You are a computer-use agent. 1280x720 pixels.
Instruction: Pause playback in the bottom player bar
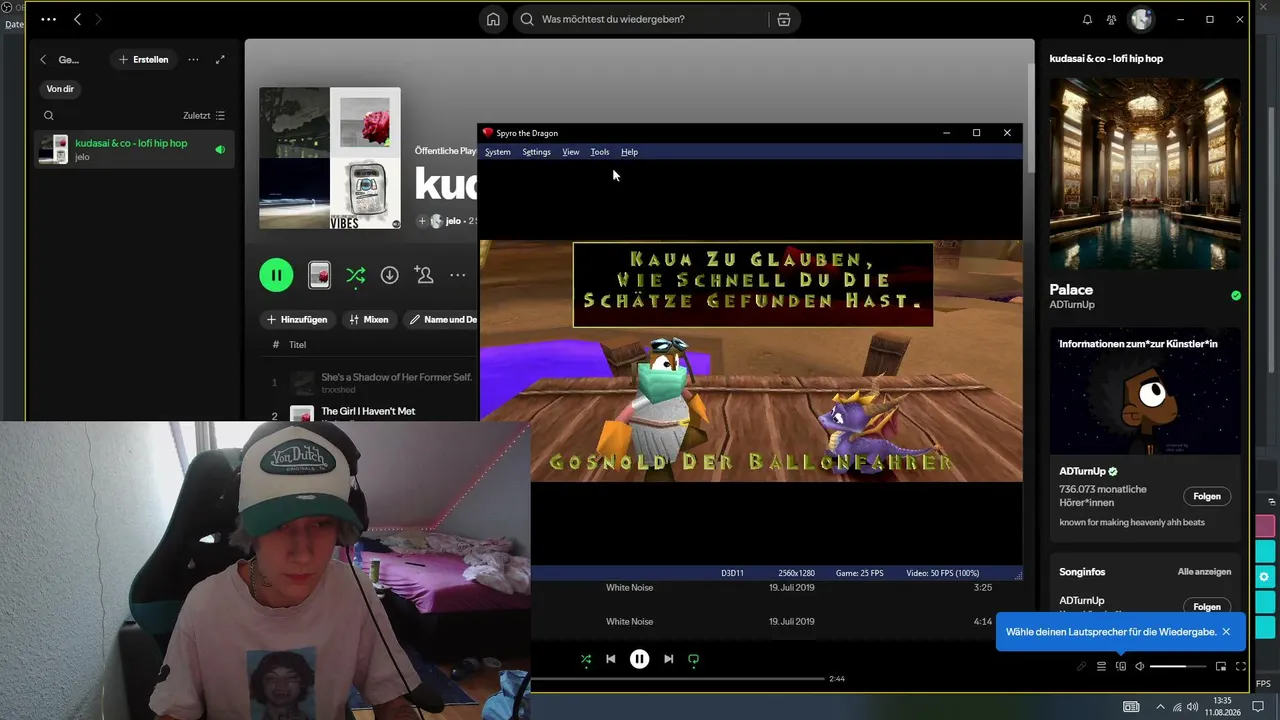(x=640, y=659)
